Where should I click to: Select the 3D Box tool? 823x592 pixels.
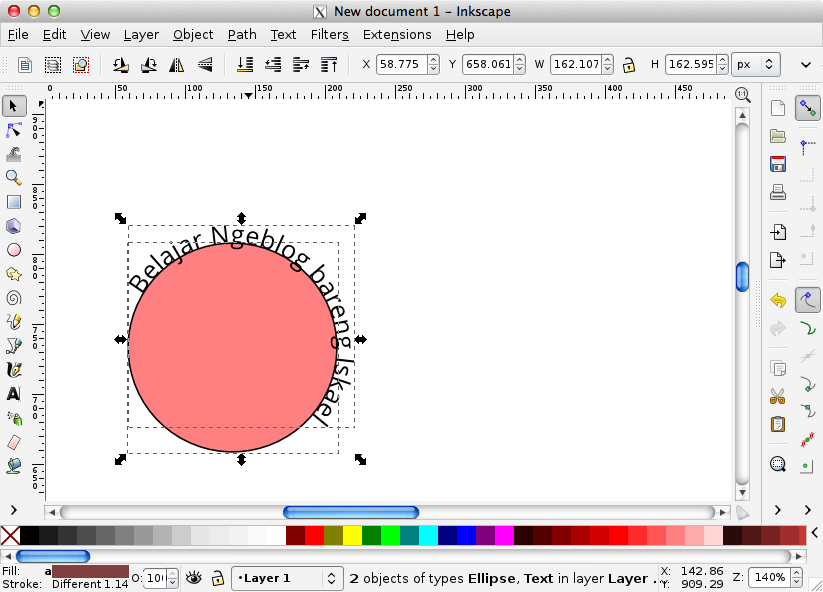[14, 226]
